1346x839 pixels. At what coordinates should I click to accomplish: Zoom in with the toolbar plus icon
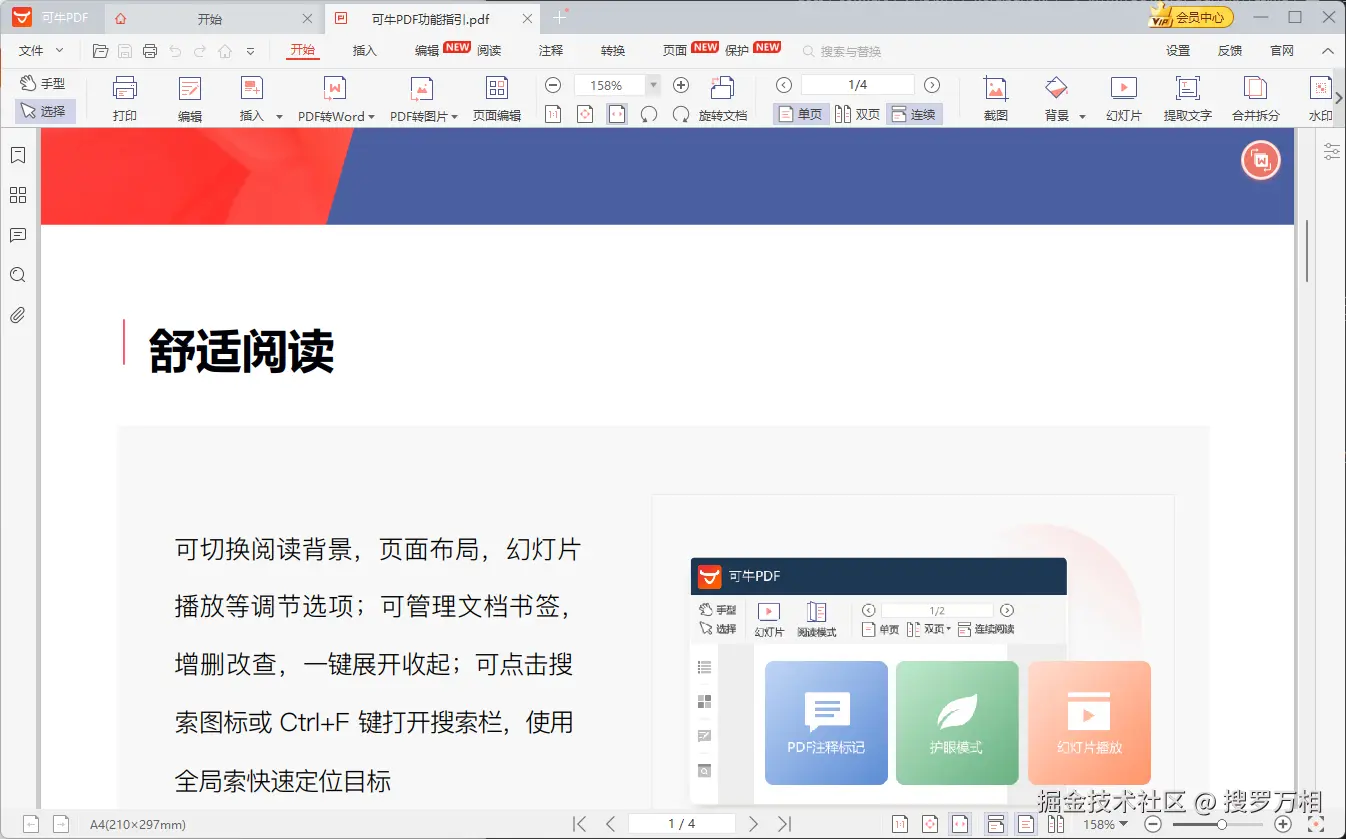point(681,86)
